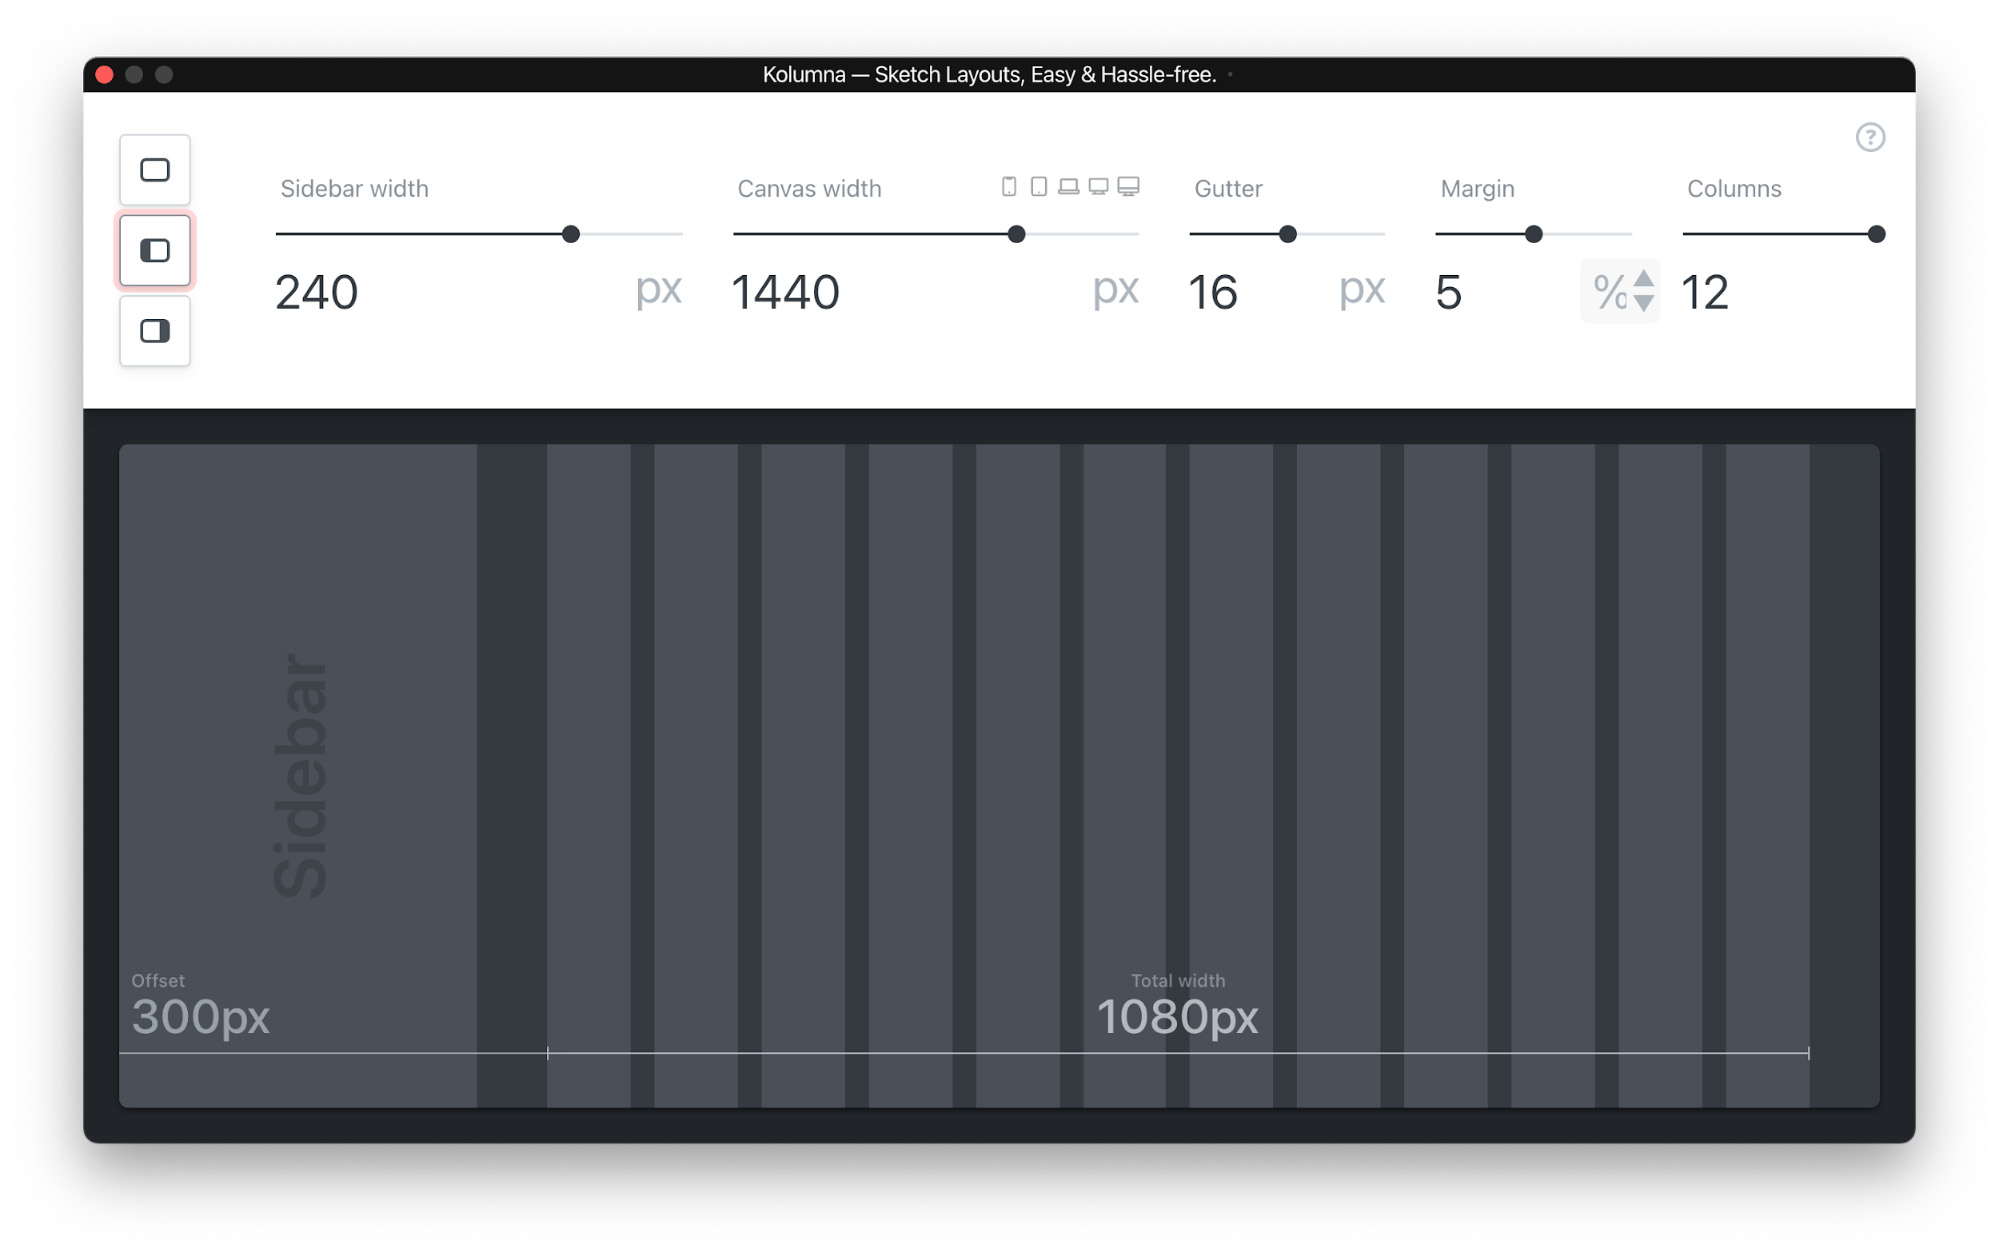Viewport: 1999px width, 1254px height.
Task: Choose the tablet canvas preset icon
Action: point(1039,187)
